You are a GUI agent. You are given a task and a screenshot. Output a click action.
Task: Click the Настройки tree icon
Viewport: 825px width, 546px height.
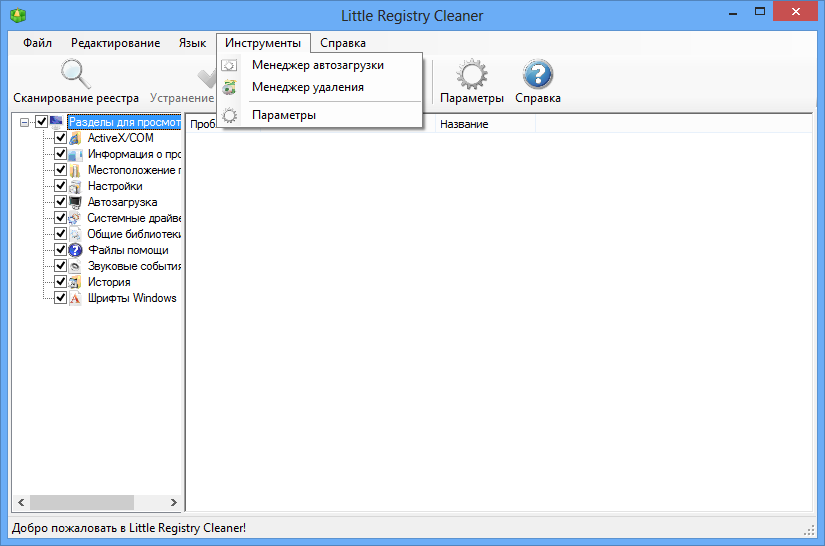click(x=75, y=186)
